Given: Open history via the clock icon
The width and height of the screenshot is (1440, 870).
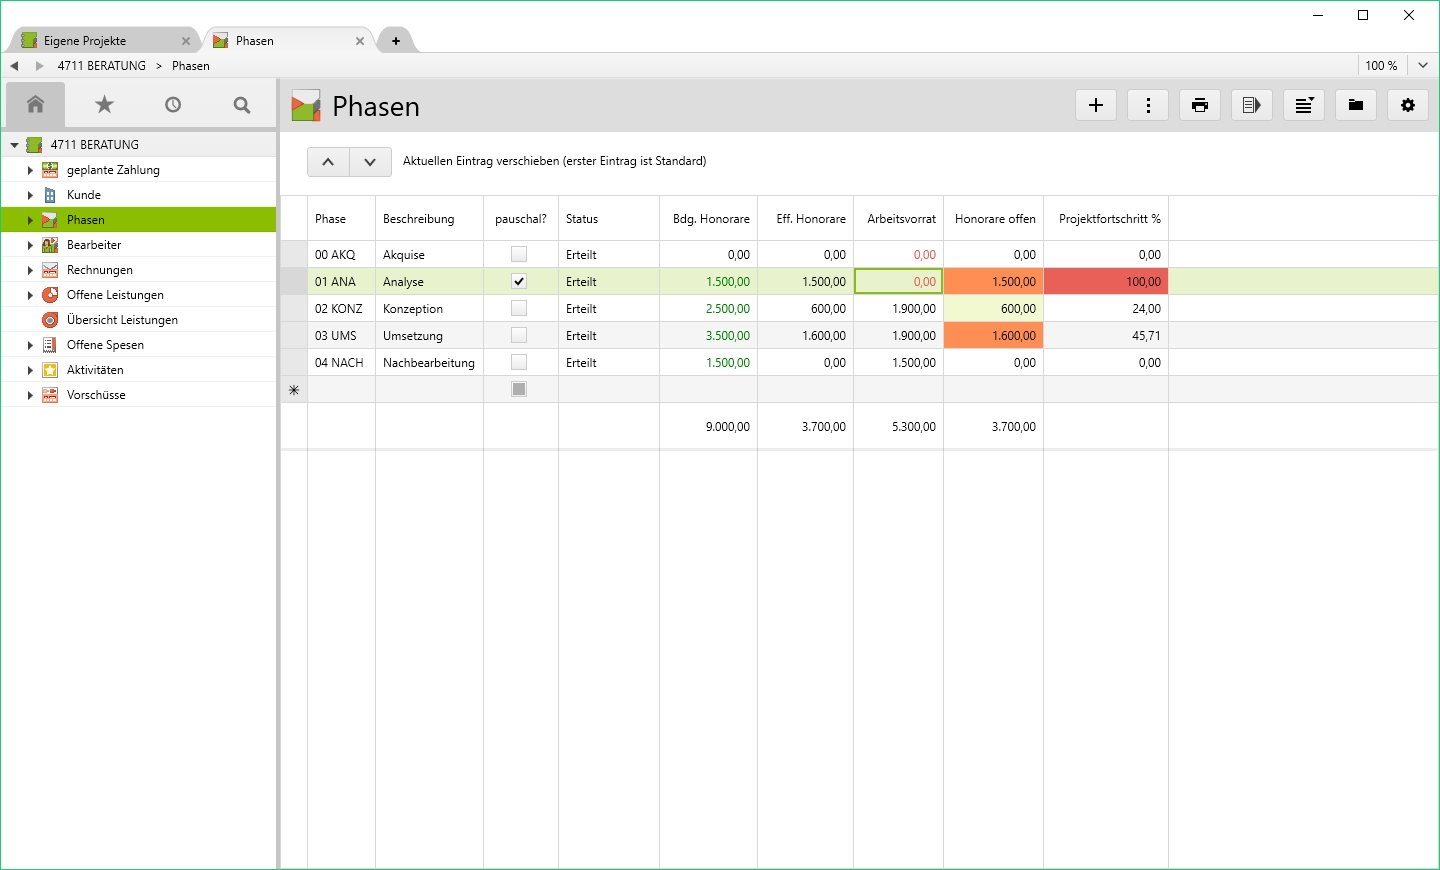Looking at the screenshot, I should click(173, 105).
